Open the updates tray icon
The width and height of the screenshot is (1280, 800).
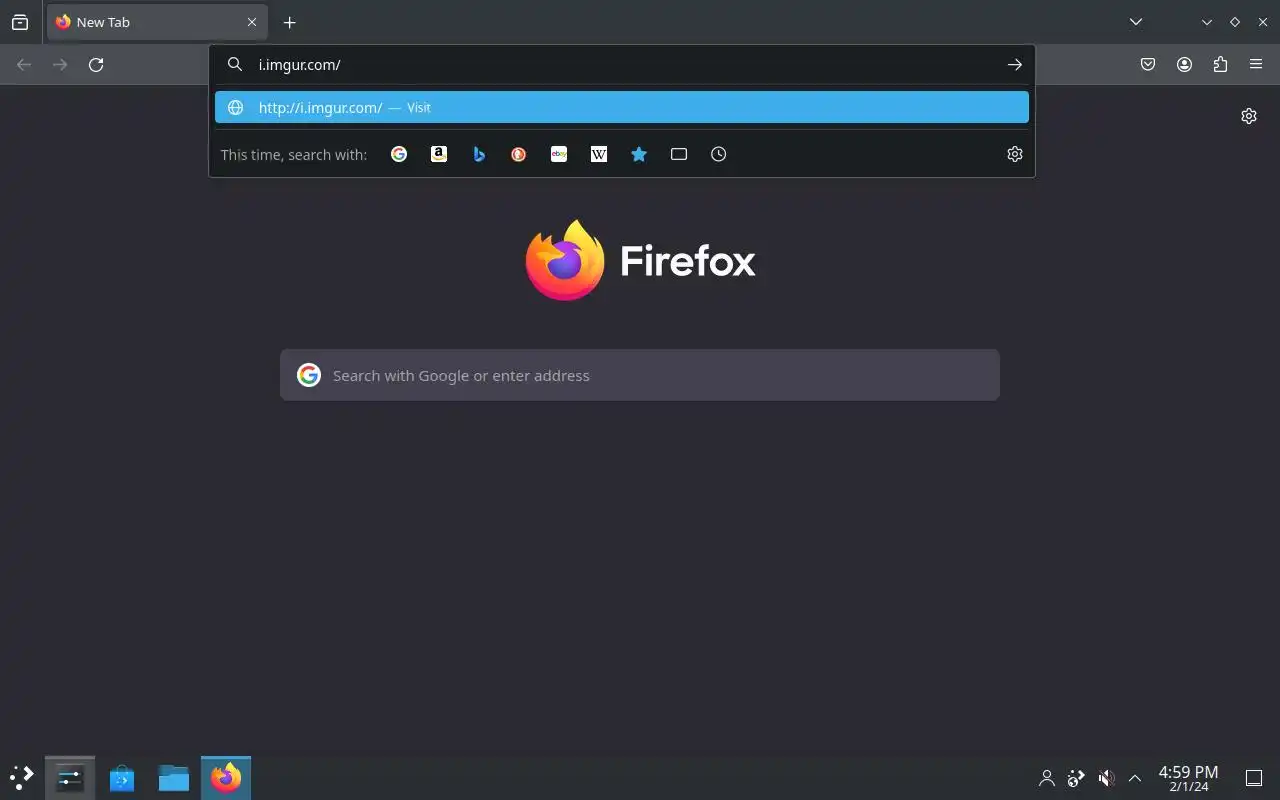click(x=1076, y=778)
